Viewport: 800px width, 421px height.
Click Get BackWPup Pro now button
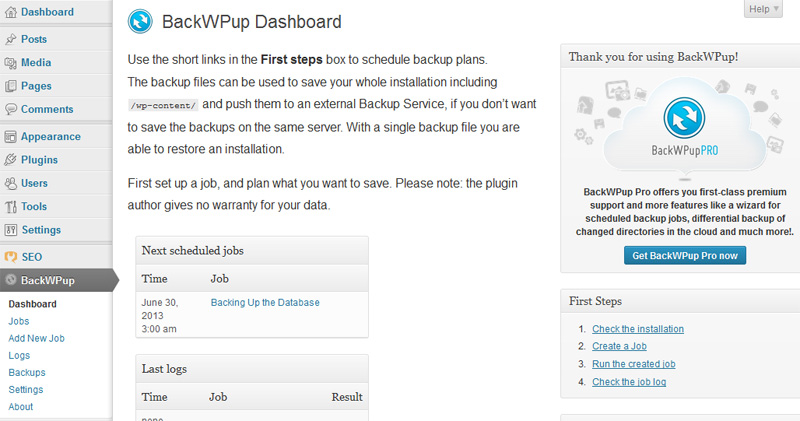click(685, 256)
